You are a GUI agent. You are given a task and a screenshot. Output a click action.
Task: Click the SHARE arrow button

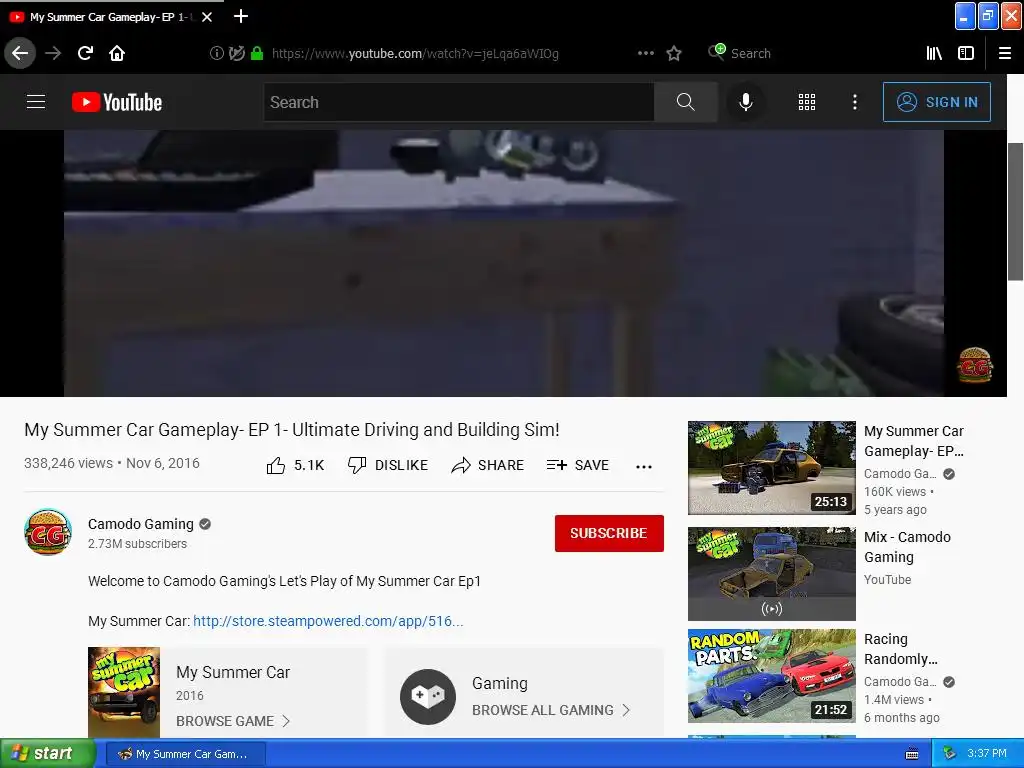coord(488,465)
